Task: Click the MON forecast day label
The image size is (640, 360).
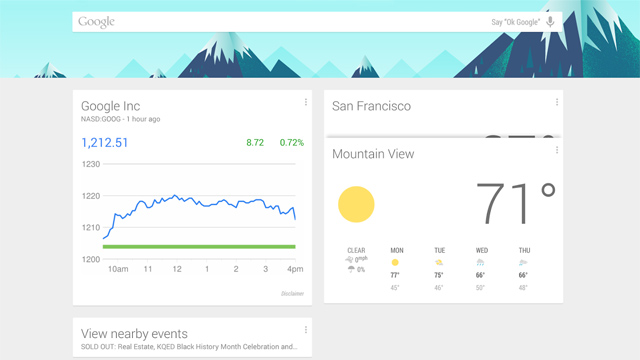Action: click(x=397, y=250)
